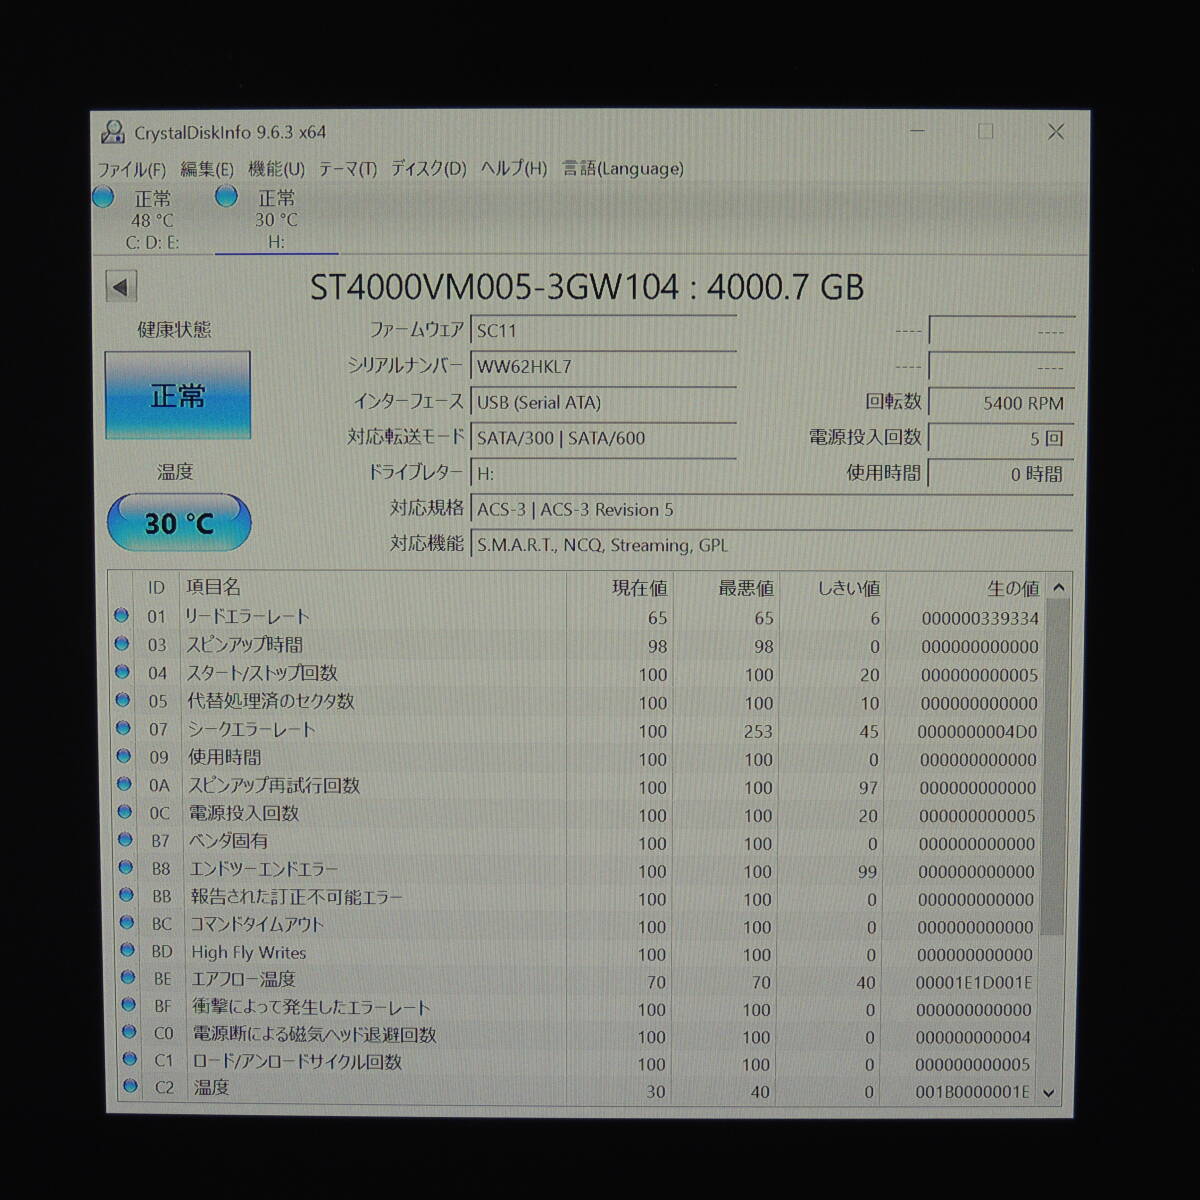Image resolution: width=1200 pixels, height=1200 pixels.
Task: Click the 項目名 column header
Action: tap(372, 588)
